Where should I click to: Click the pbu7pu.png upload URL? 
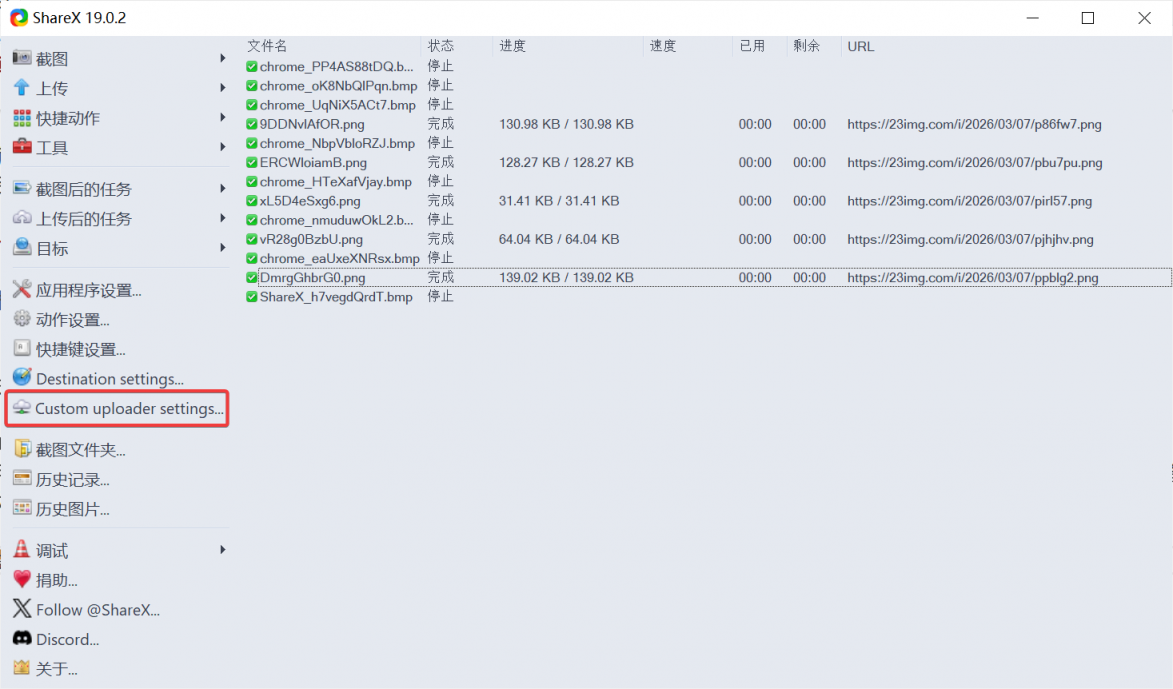pyautogui.click(x=974, y=163)
